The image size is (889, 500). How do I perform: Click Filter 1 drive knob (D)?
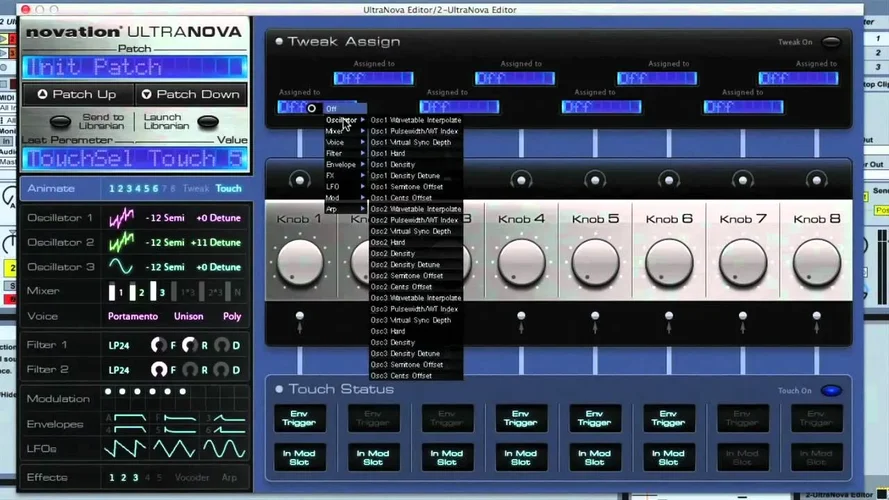pos(222,345)
